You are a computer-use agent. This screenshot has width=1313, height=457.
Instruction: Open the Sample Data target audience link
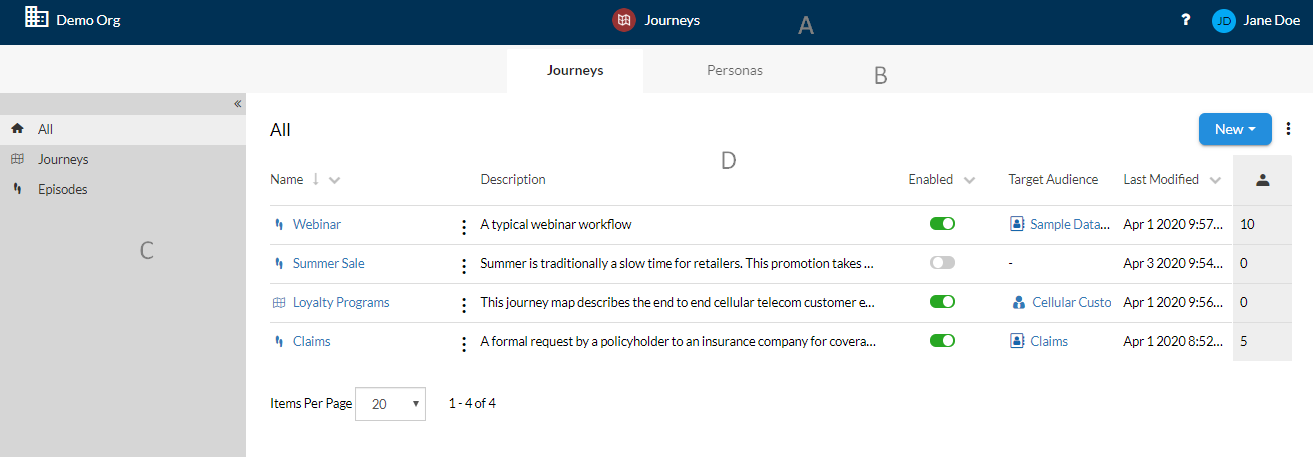click(x=1070, y=225)
